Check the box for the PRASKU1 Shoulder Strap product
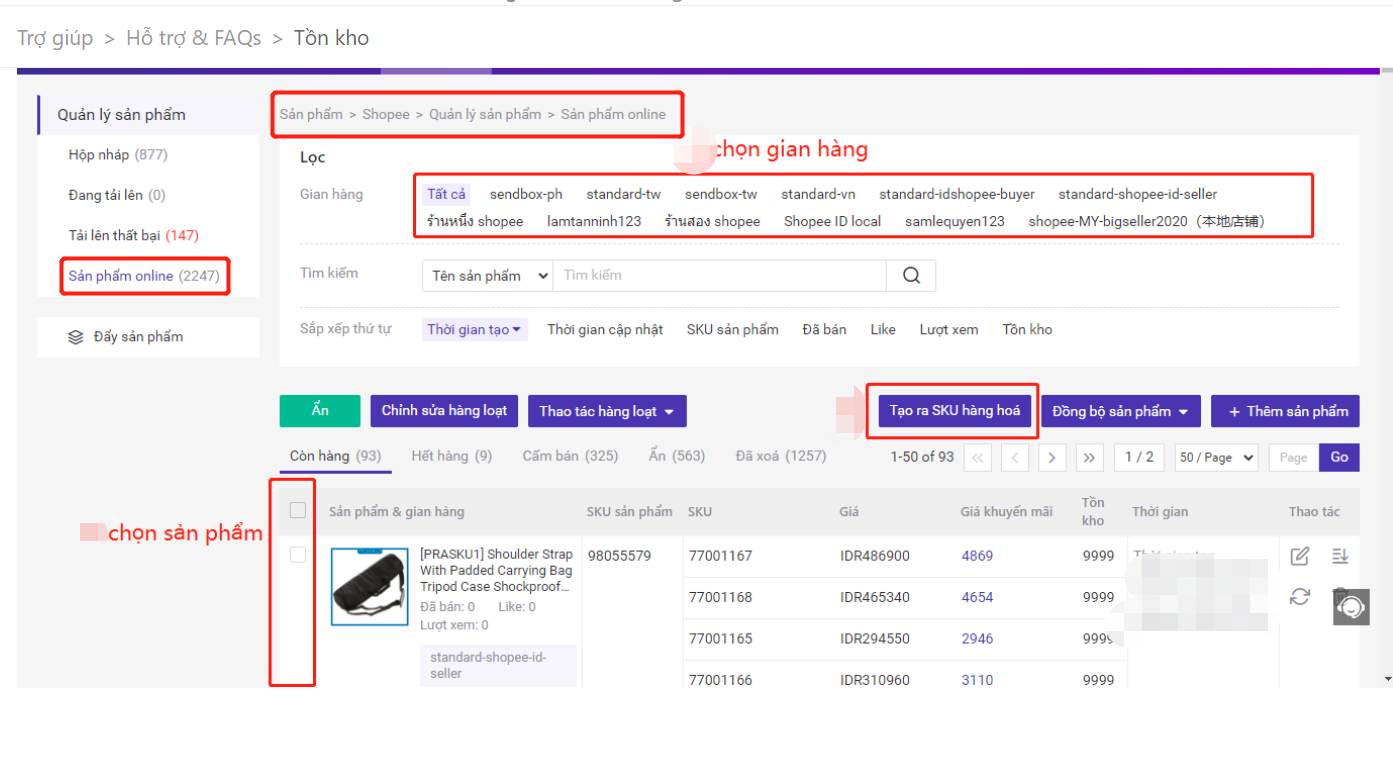This screenshot has height=777, width=1393. (x=298, y=554)
